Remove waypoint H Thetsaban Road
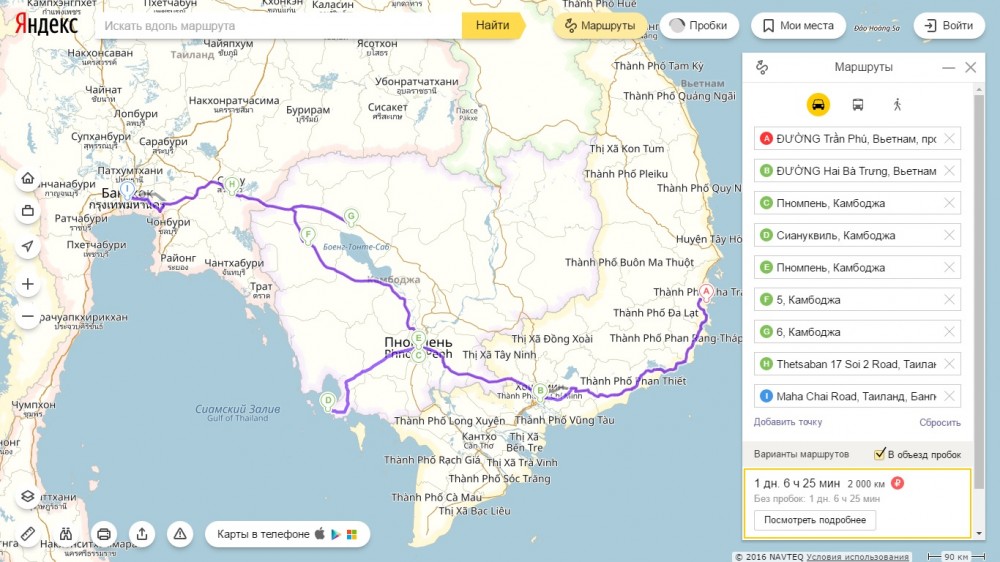1000x562 pixels. (950, 364)
